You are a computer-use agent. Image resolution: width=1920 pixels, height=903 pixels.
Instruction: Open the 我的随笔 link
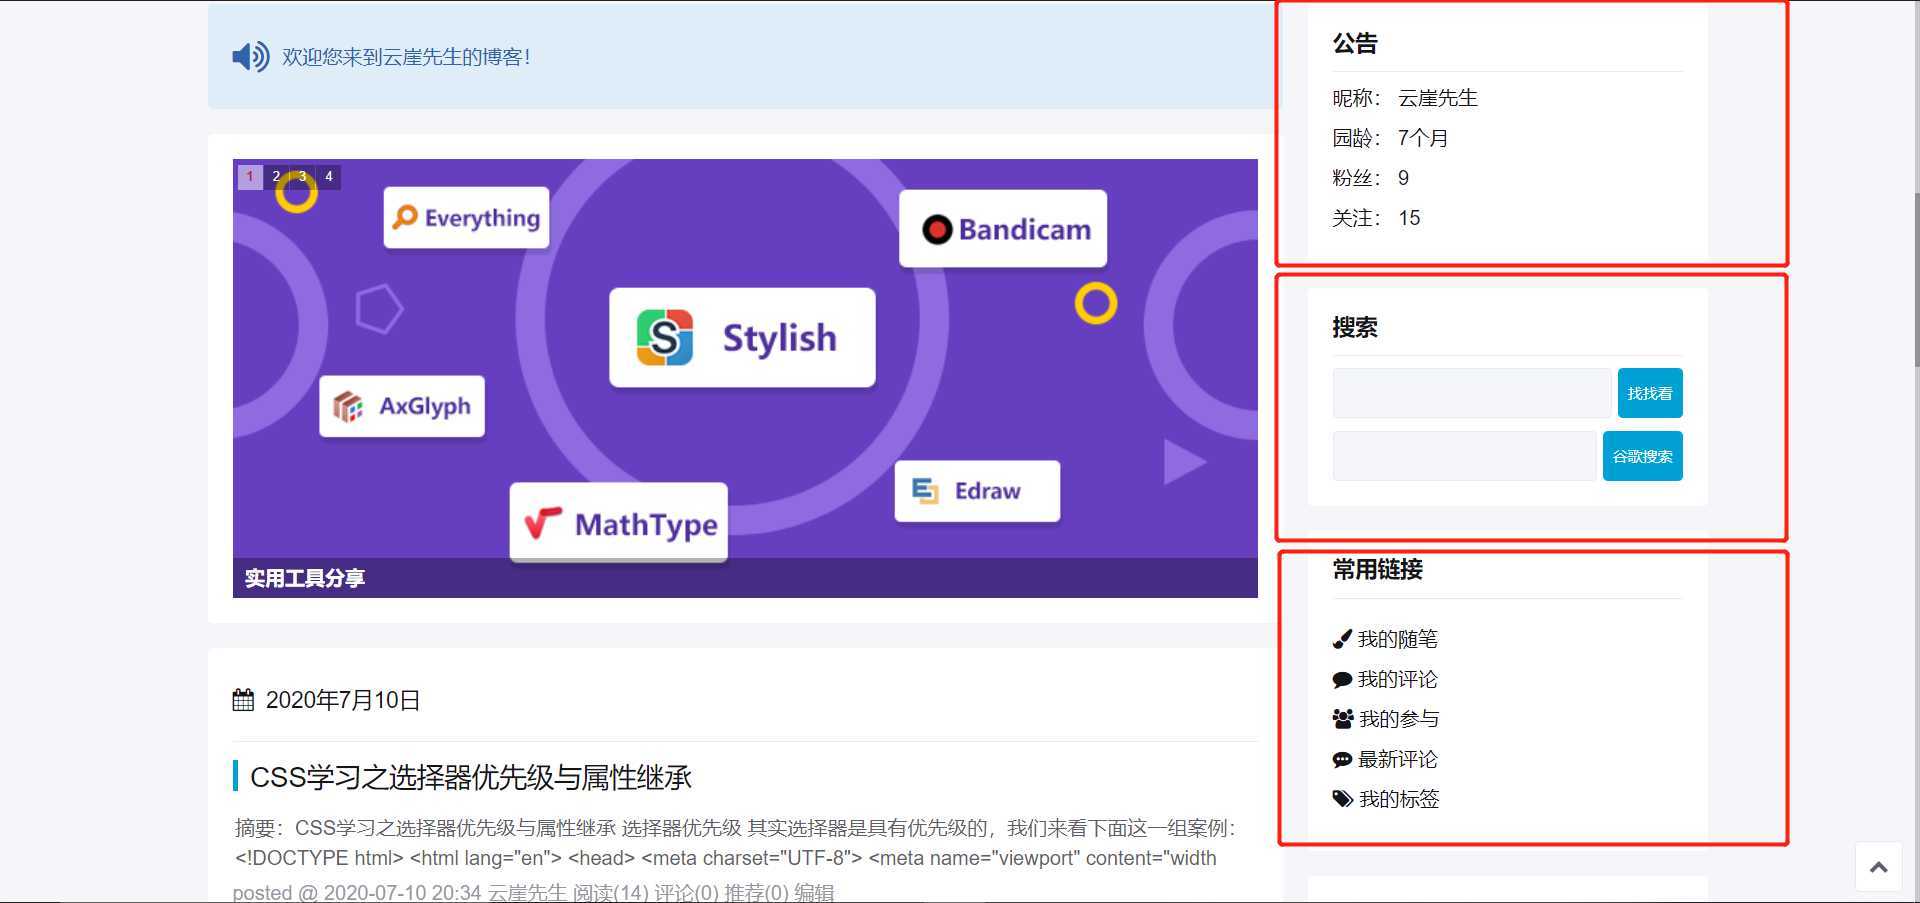[x=1398, y=639]
